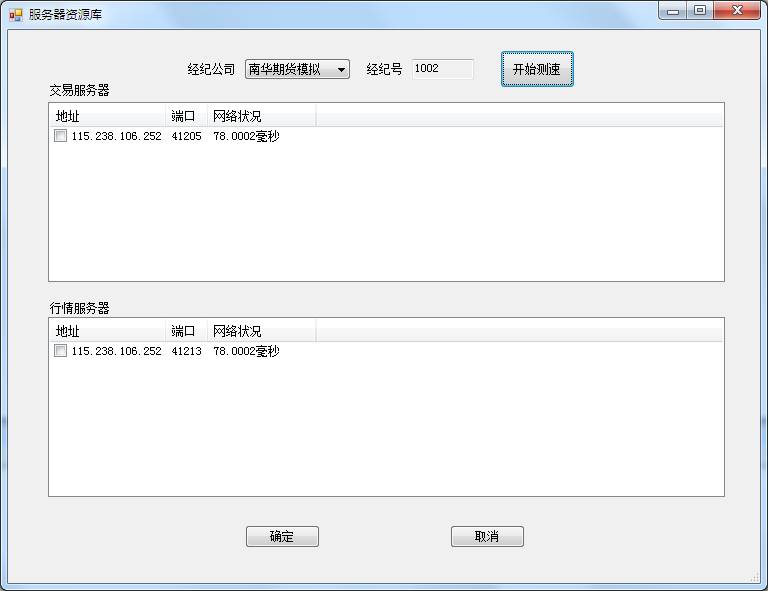Click the 78.0002毫秒 value in the 行情服务器 list
The image size is (768, 591).
(246, 351)
